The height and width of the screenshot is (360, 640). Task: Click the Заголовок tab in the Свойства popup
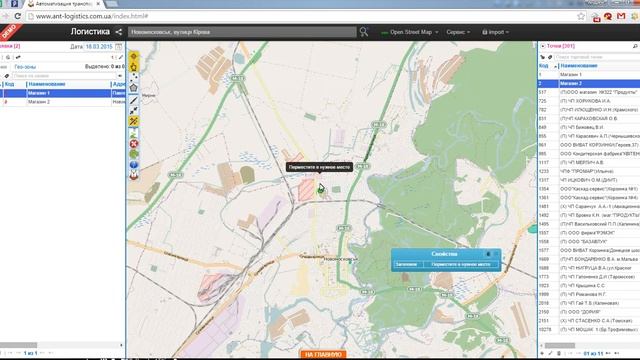(406, 264)
